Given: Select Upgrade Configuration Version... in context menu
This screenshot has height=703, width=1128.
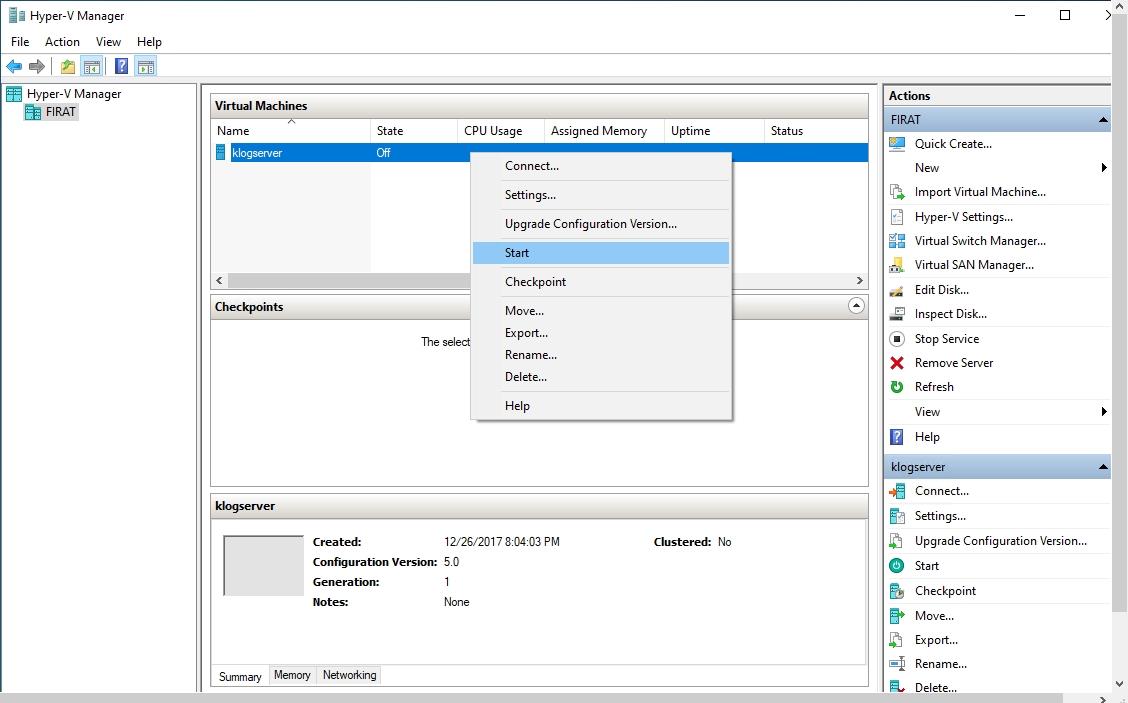Looking at the screenshot, I should coord(601,224).
